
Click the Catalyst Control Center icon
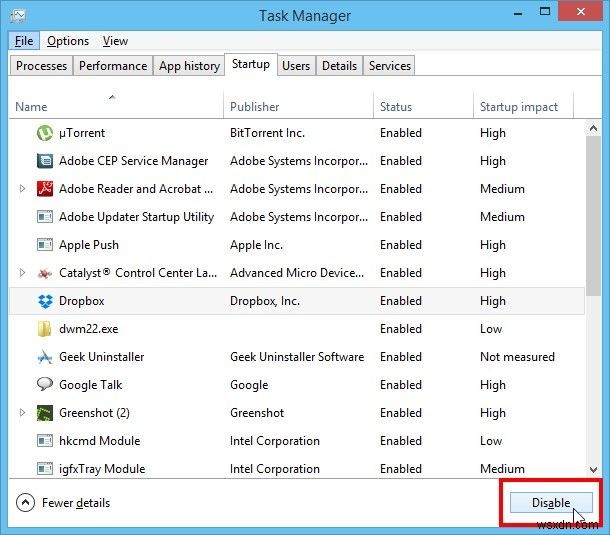pyautogui.click(x=45, y=273)
